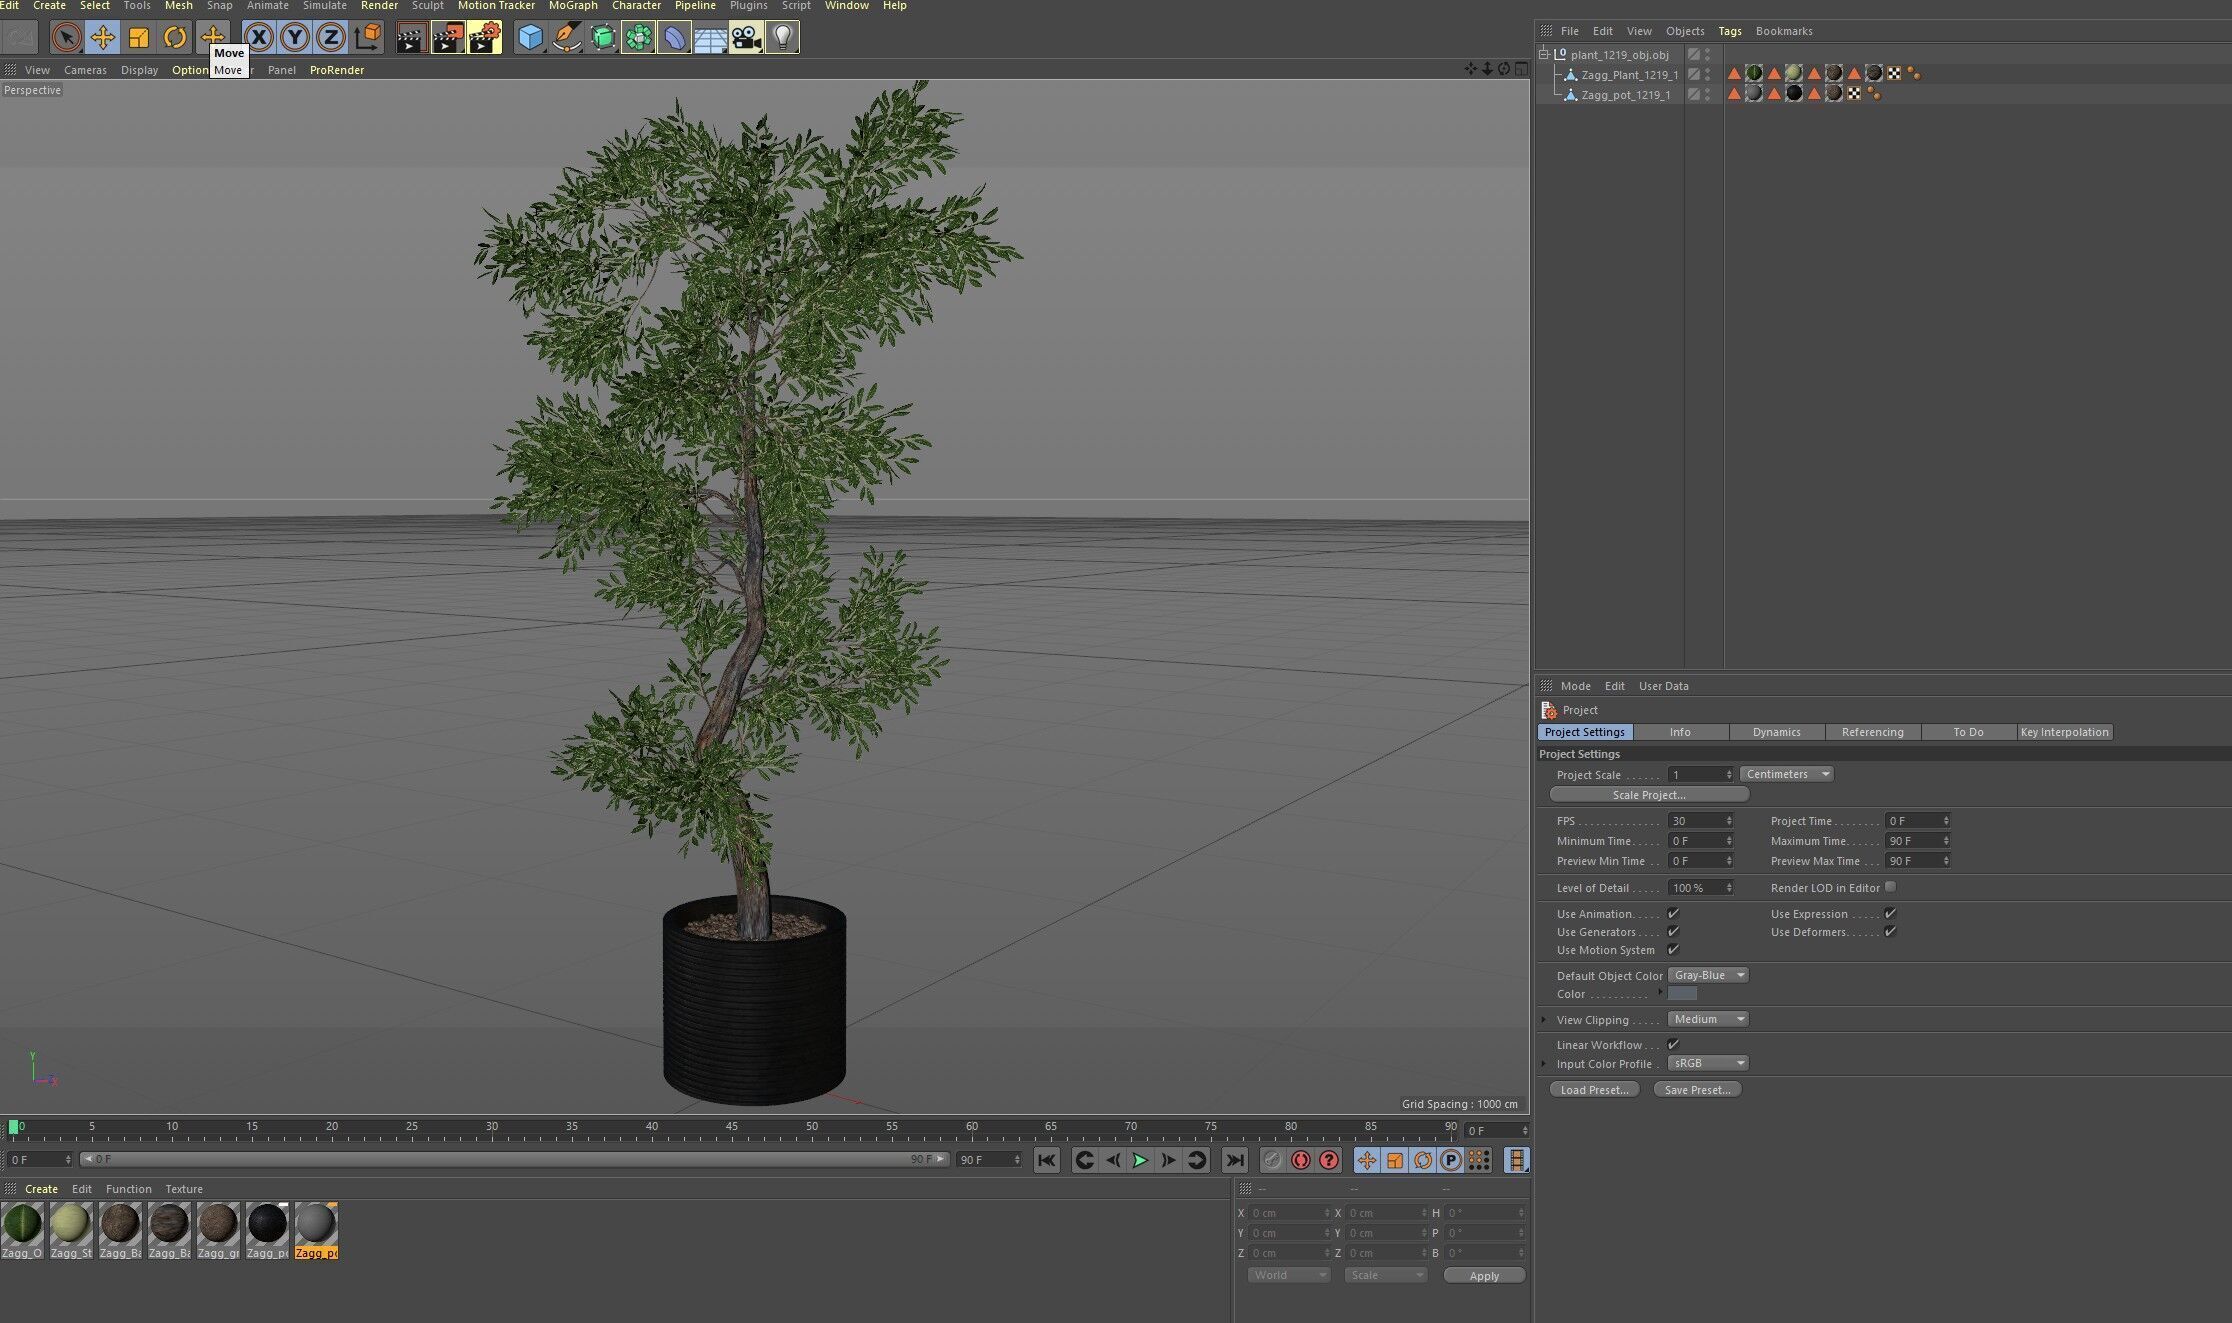Select the Live Selection arrow tool
Screen dimensions: 2232x1323
point(66,38)
